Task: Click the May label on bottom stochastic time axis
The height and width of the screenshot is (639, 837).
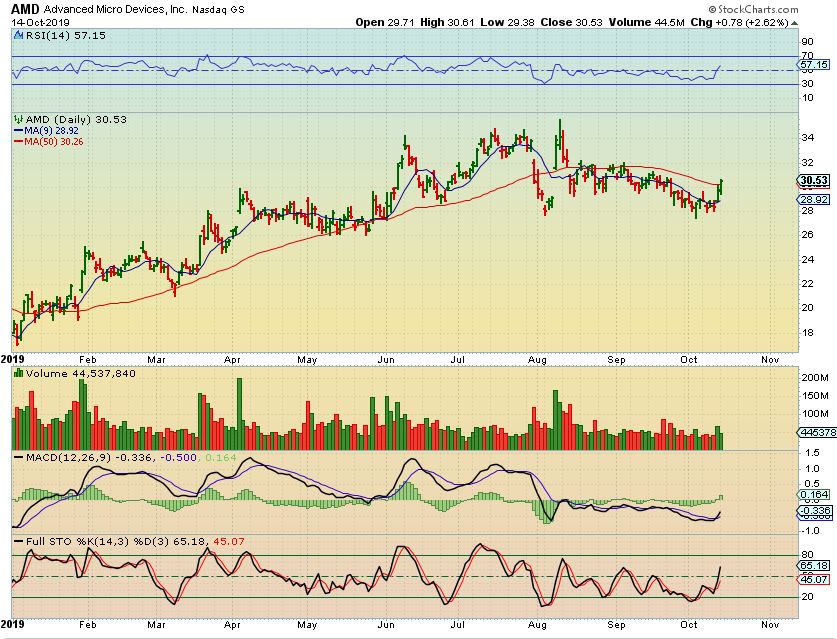Action: pos(307,625)
